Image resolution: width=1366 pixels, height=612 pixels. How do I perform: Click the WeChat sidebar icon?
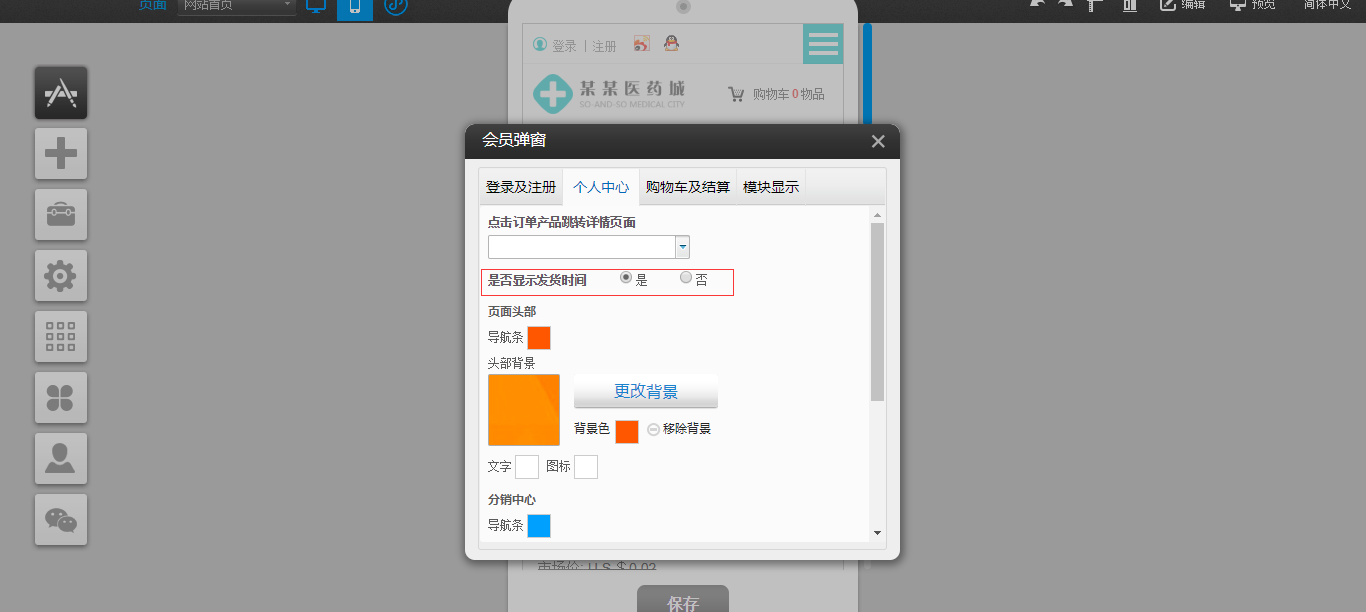(x=61, y=520)
